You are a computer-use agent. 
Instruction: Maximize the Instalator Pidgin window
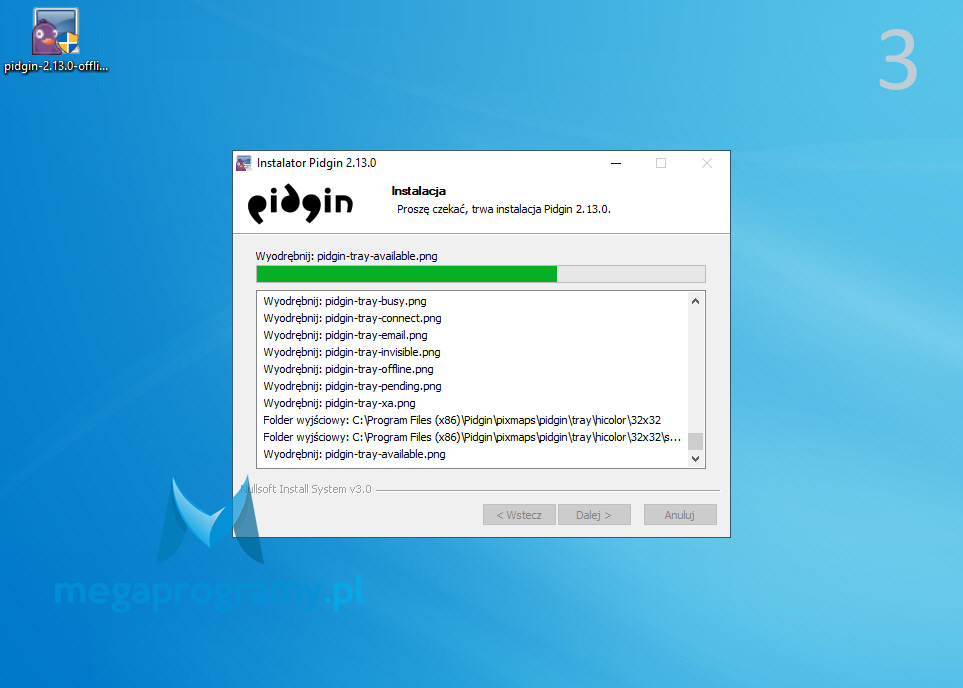click(661, 163)
